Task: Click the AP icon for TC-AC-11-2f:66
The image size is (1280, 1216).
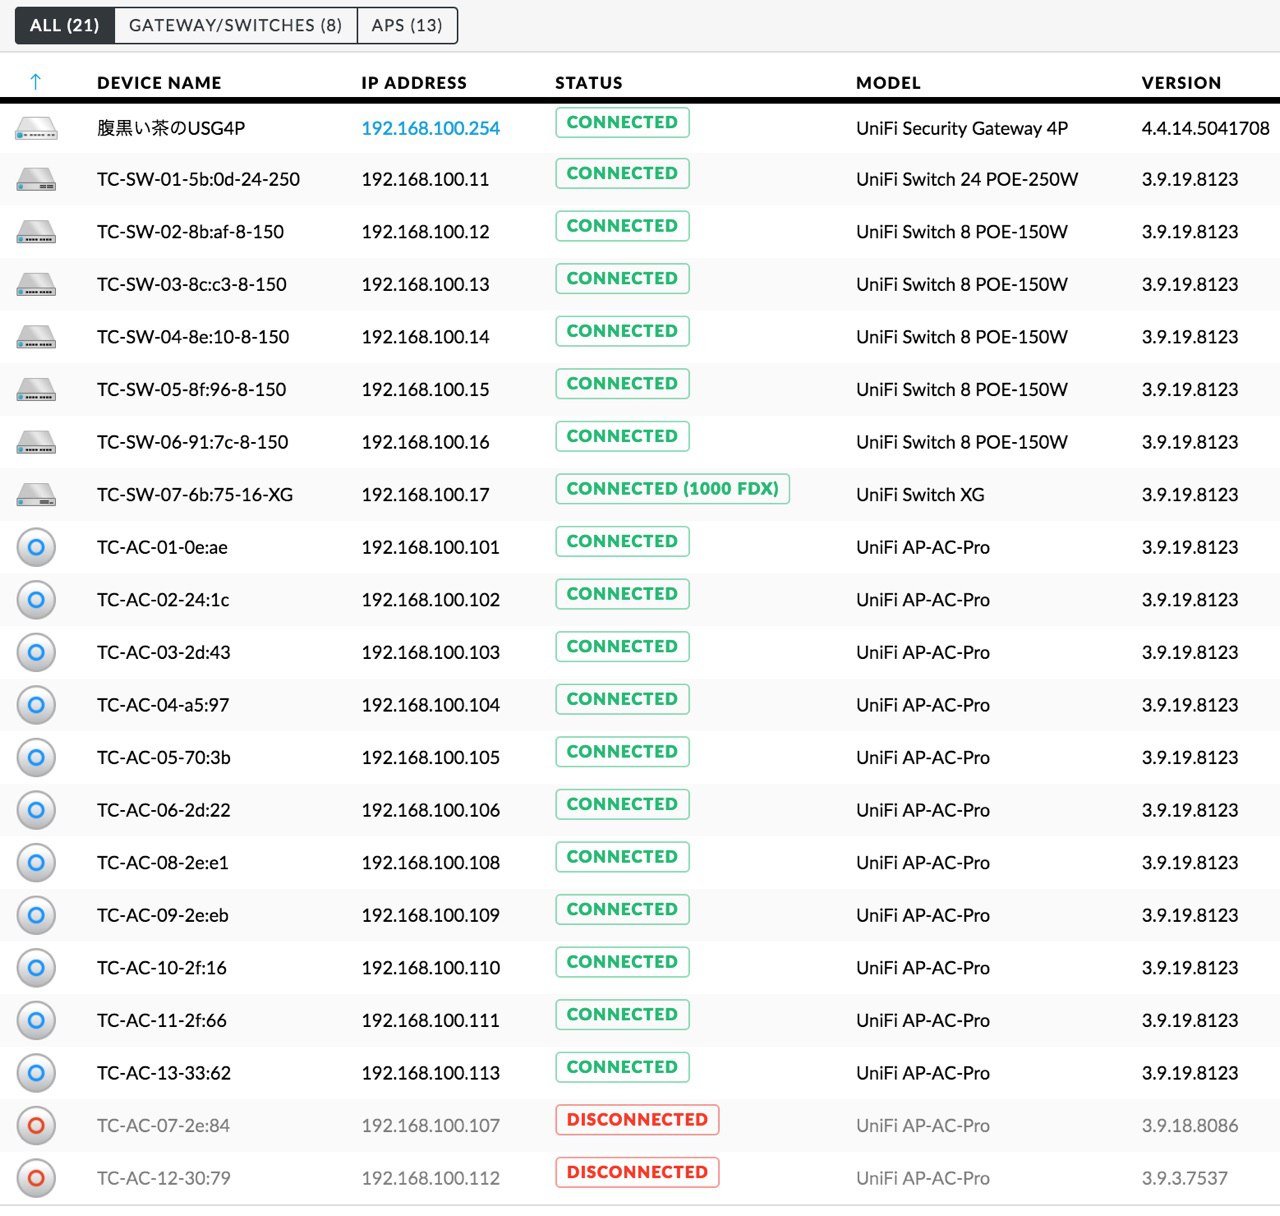Action: (36, 1020)
